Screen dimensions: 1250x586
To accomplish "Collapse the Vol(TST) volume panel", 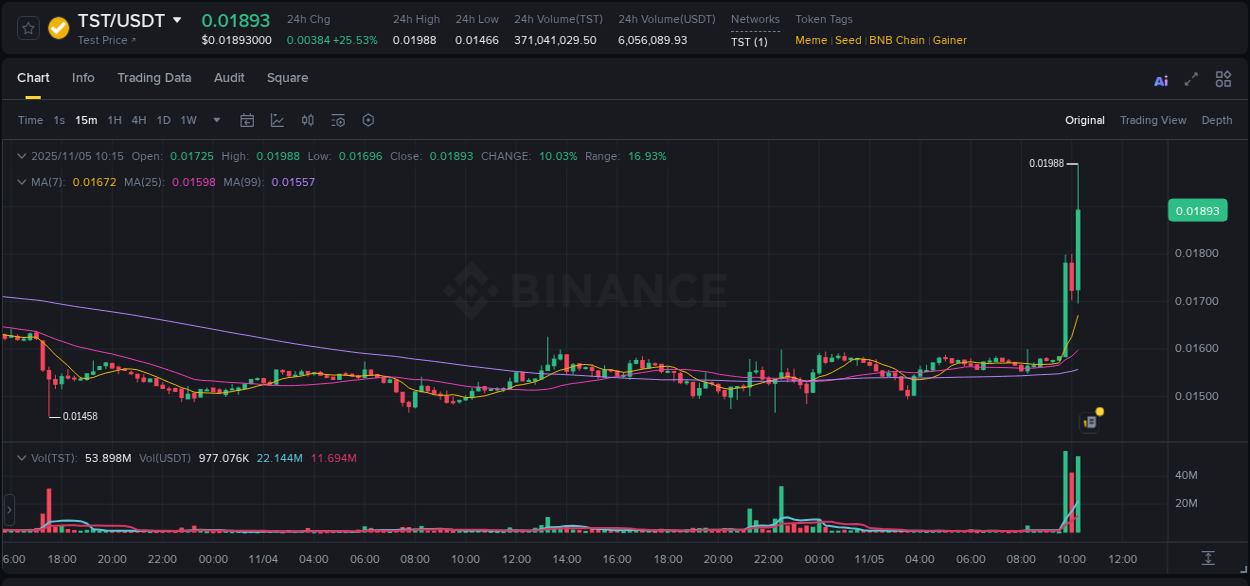I will (x=20, y=457).
